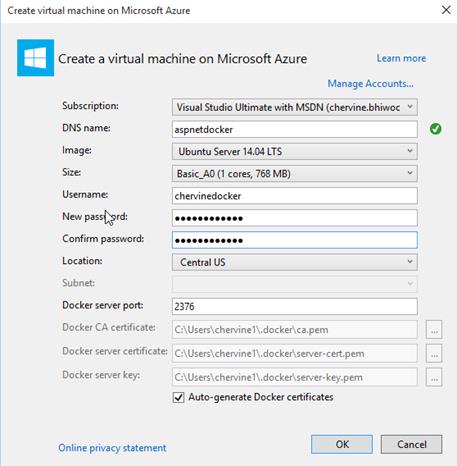457x466 pixels.
Task: Click the Confirm password field
Action: 295,240
